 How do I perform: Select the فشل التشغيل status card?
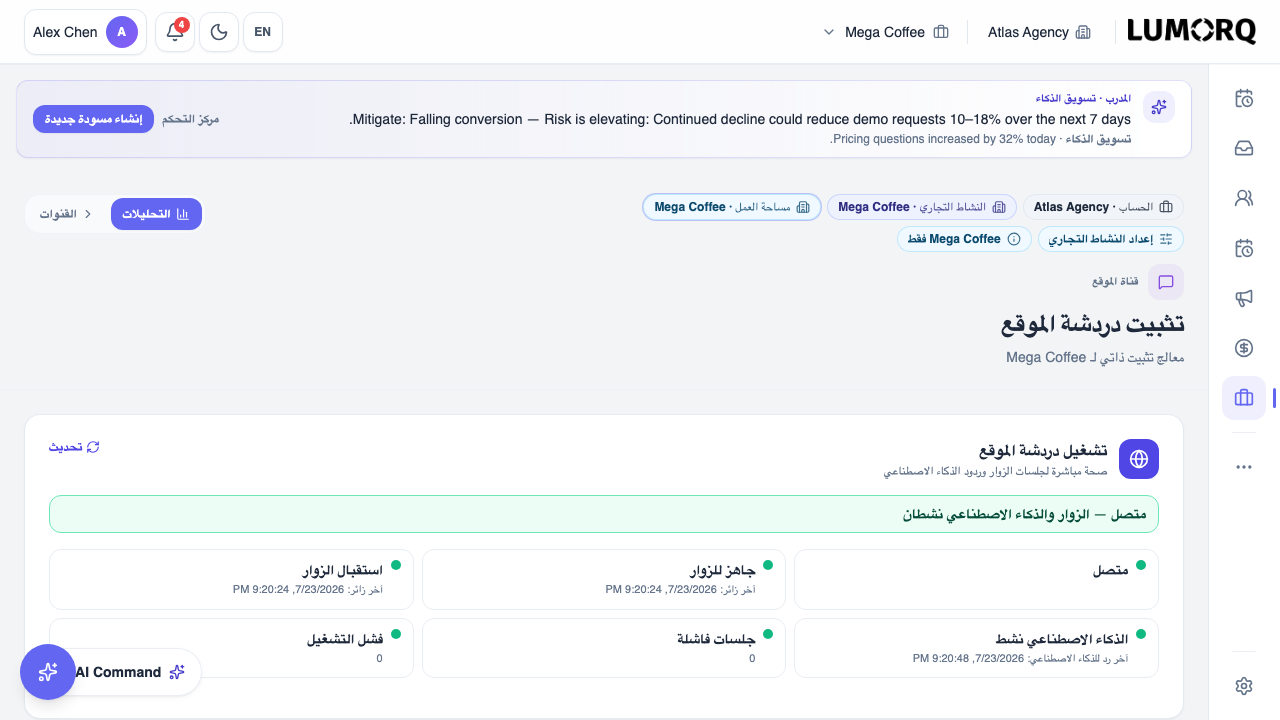pyautogui.click(x=231, y=648)
